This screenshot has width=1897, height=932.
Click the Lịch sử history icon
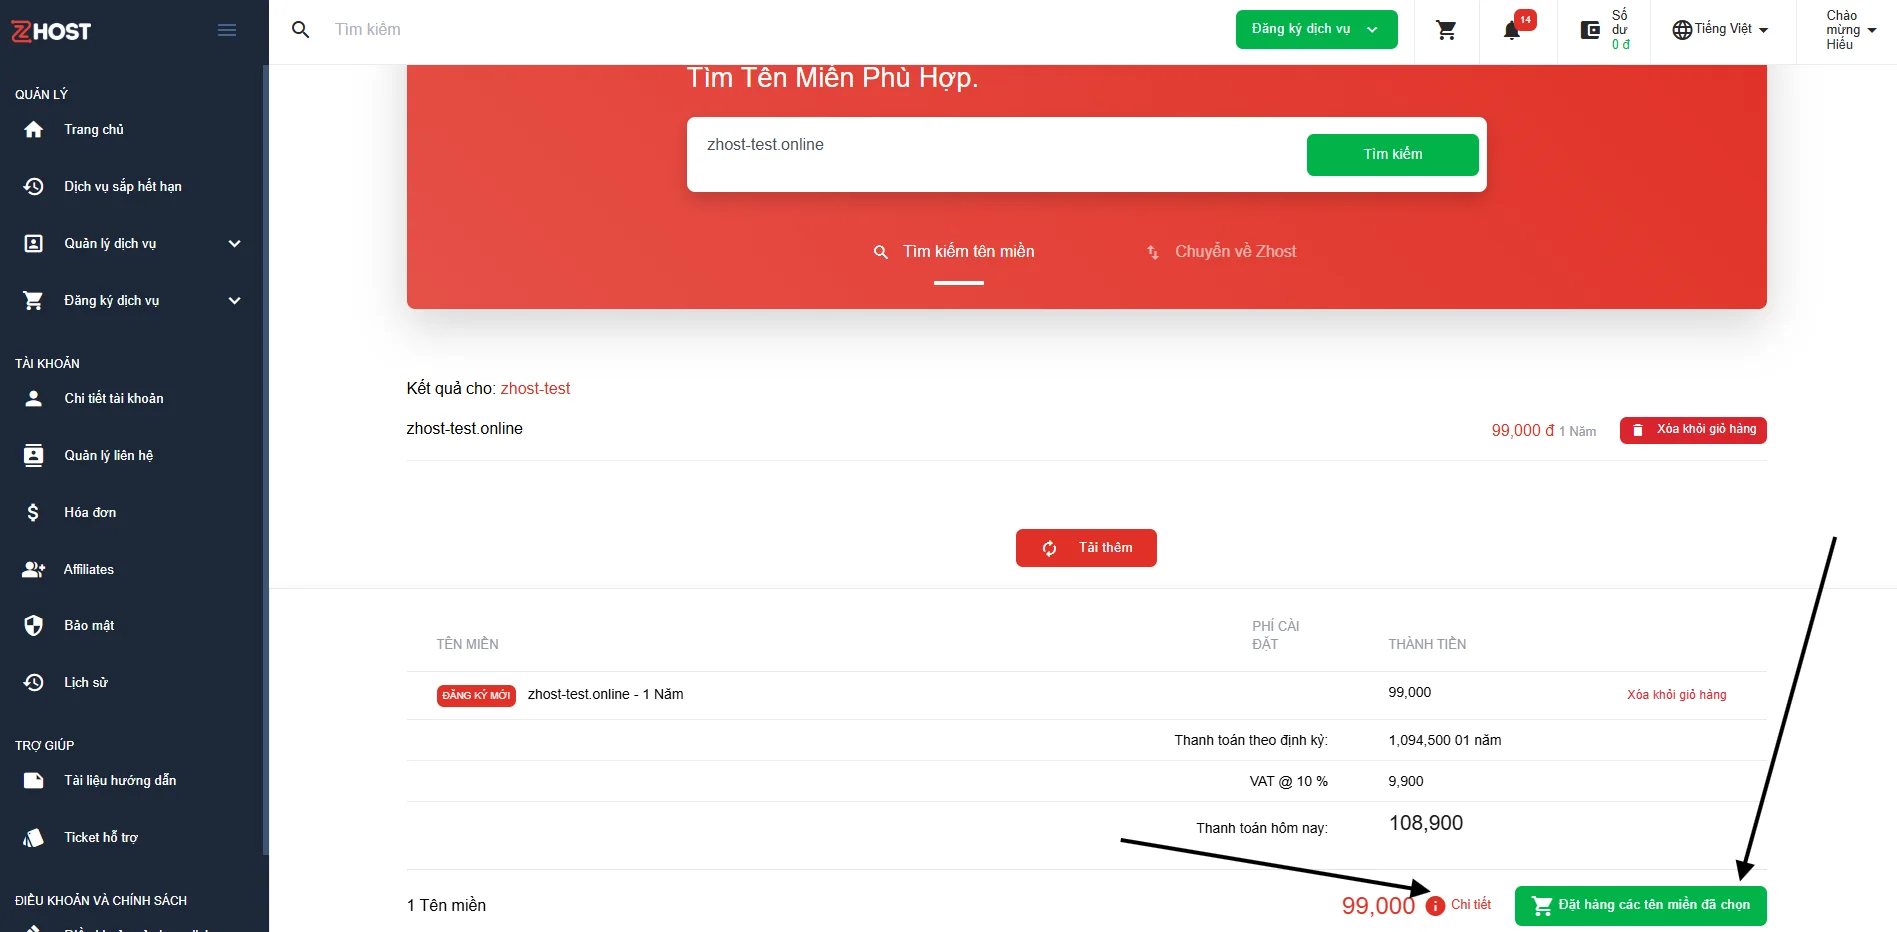(34, 683)
